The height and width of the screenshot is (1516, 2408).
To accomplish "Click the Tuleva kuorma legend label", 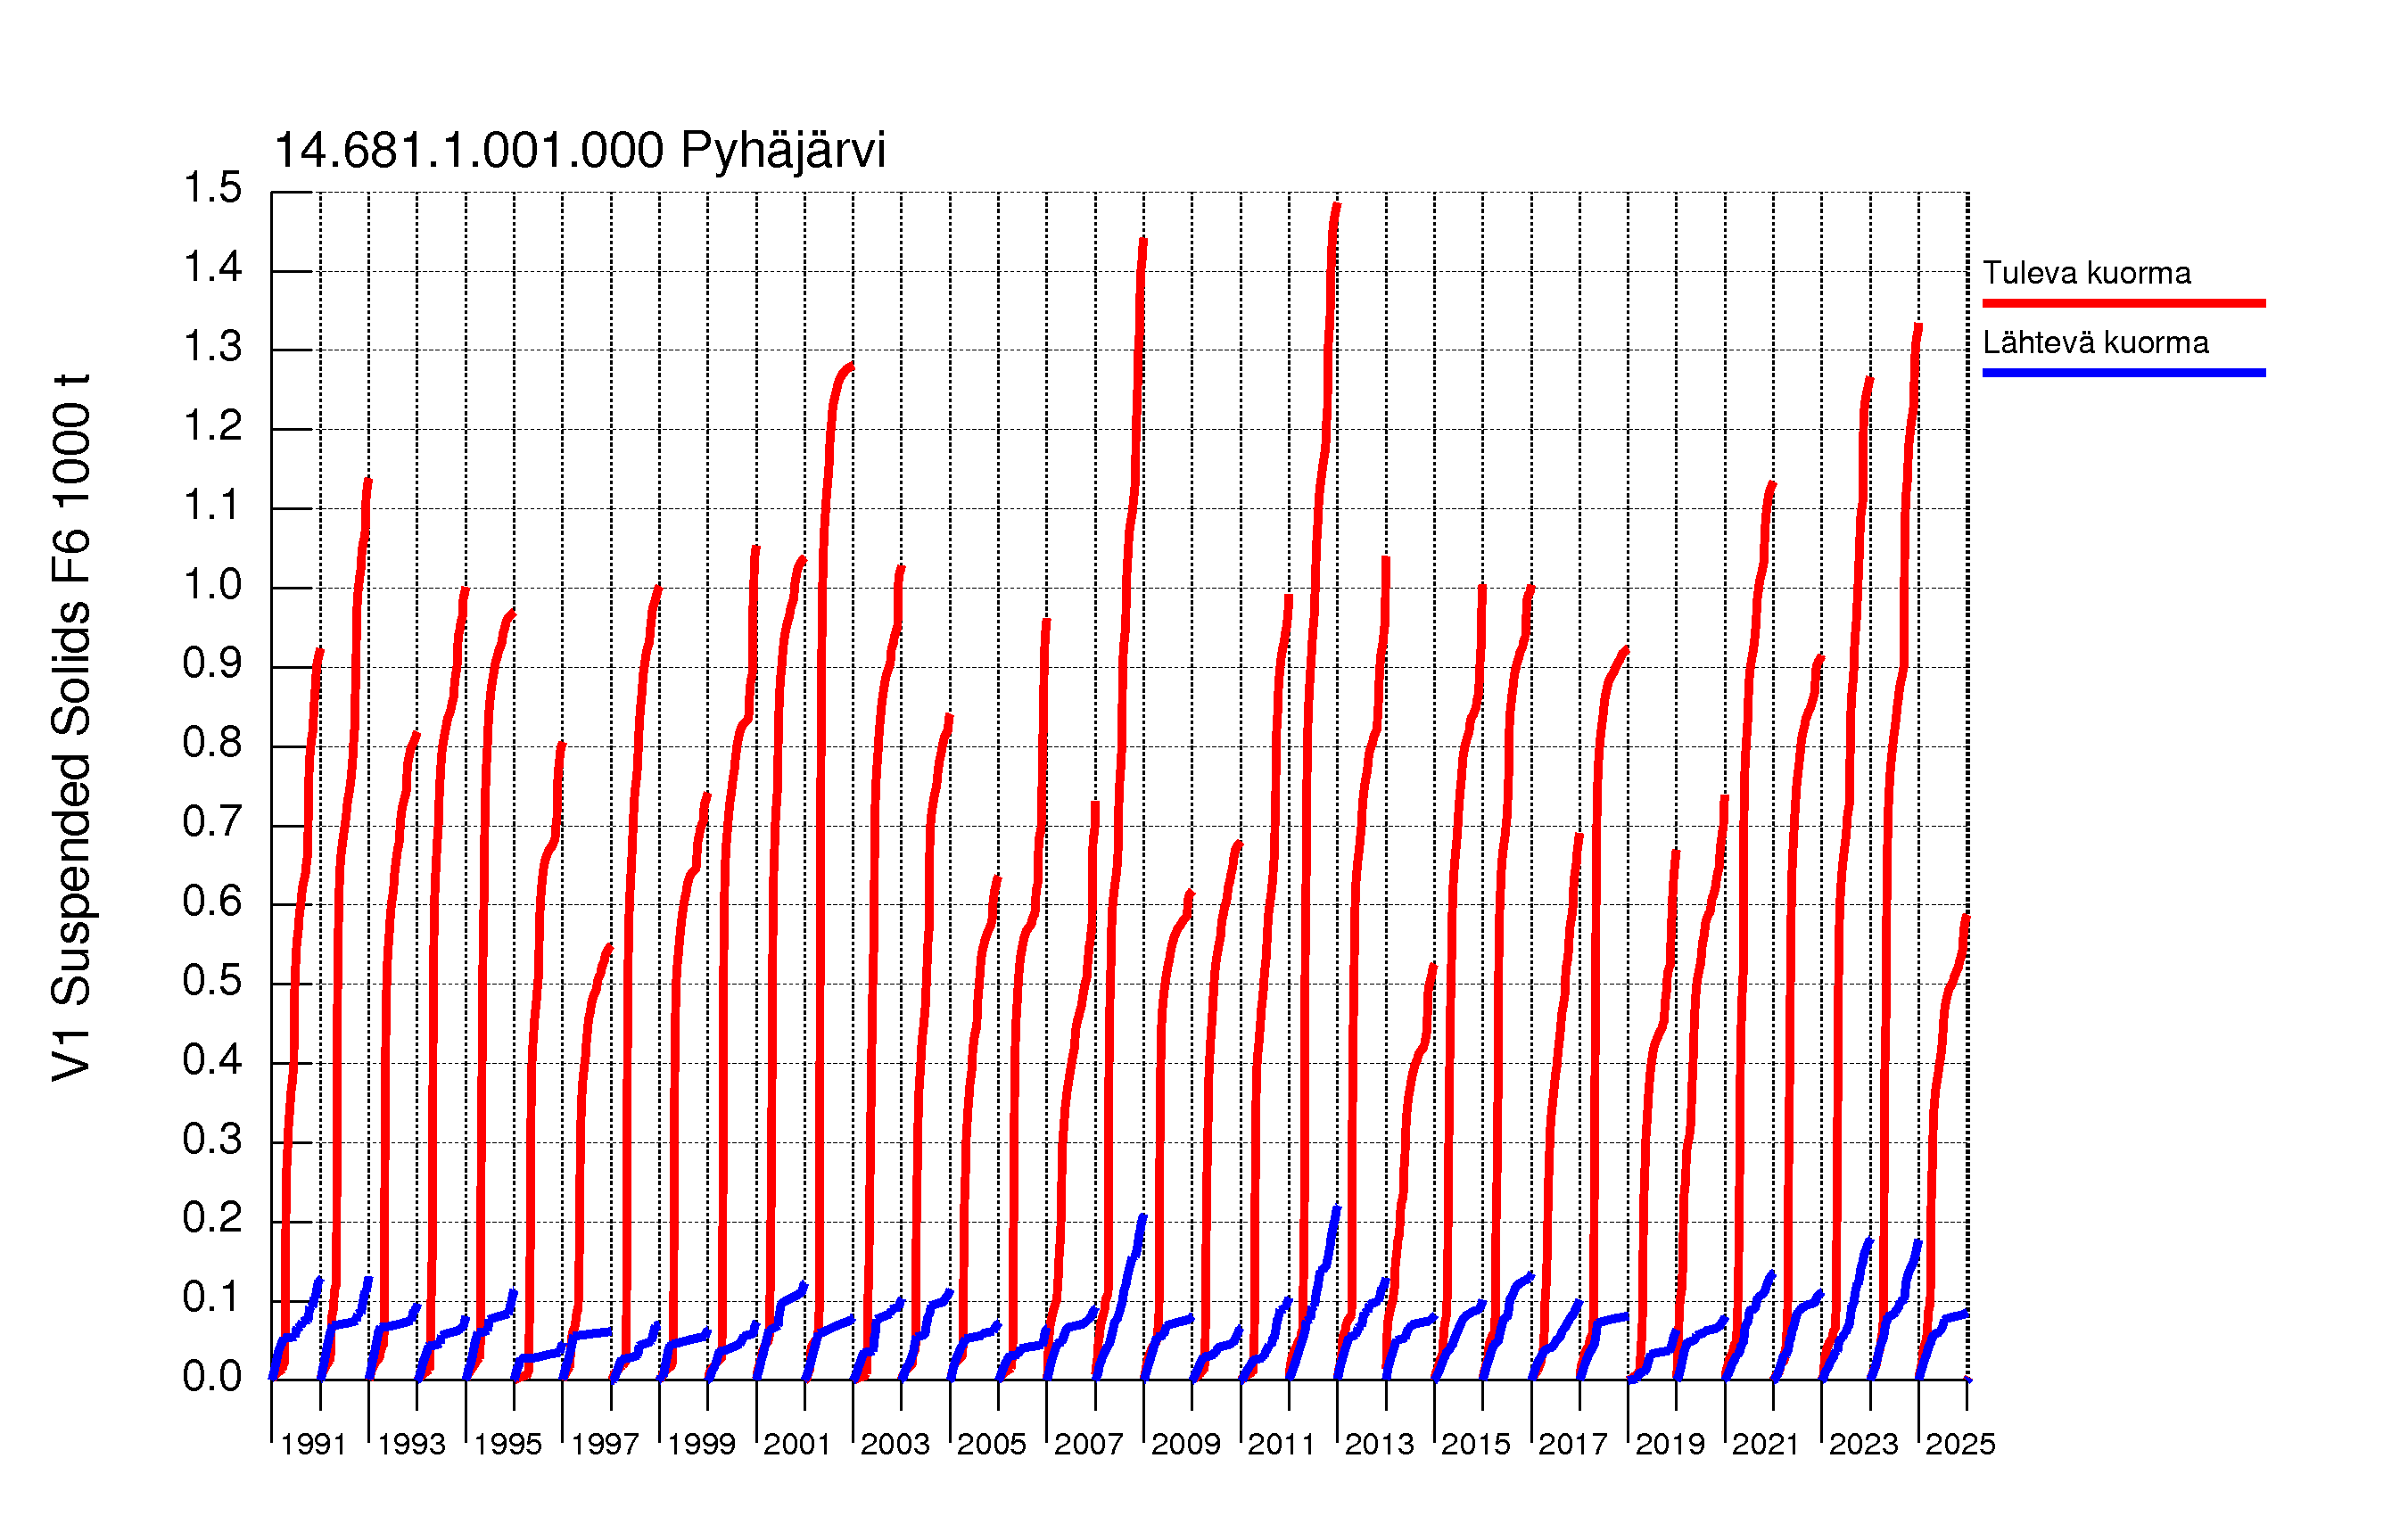I will [2086, 273].
